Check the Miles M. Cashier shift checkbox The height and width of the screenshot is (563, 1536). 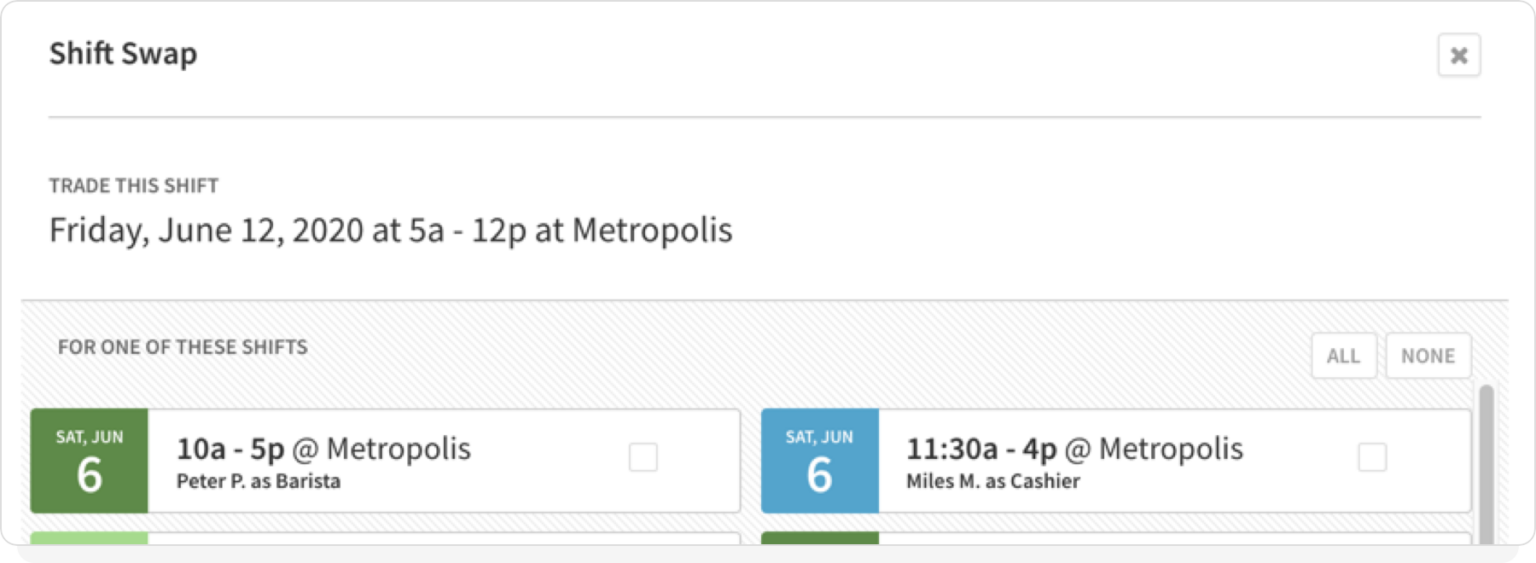tap(1372, 458)
